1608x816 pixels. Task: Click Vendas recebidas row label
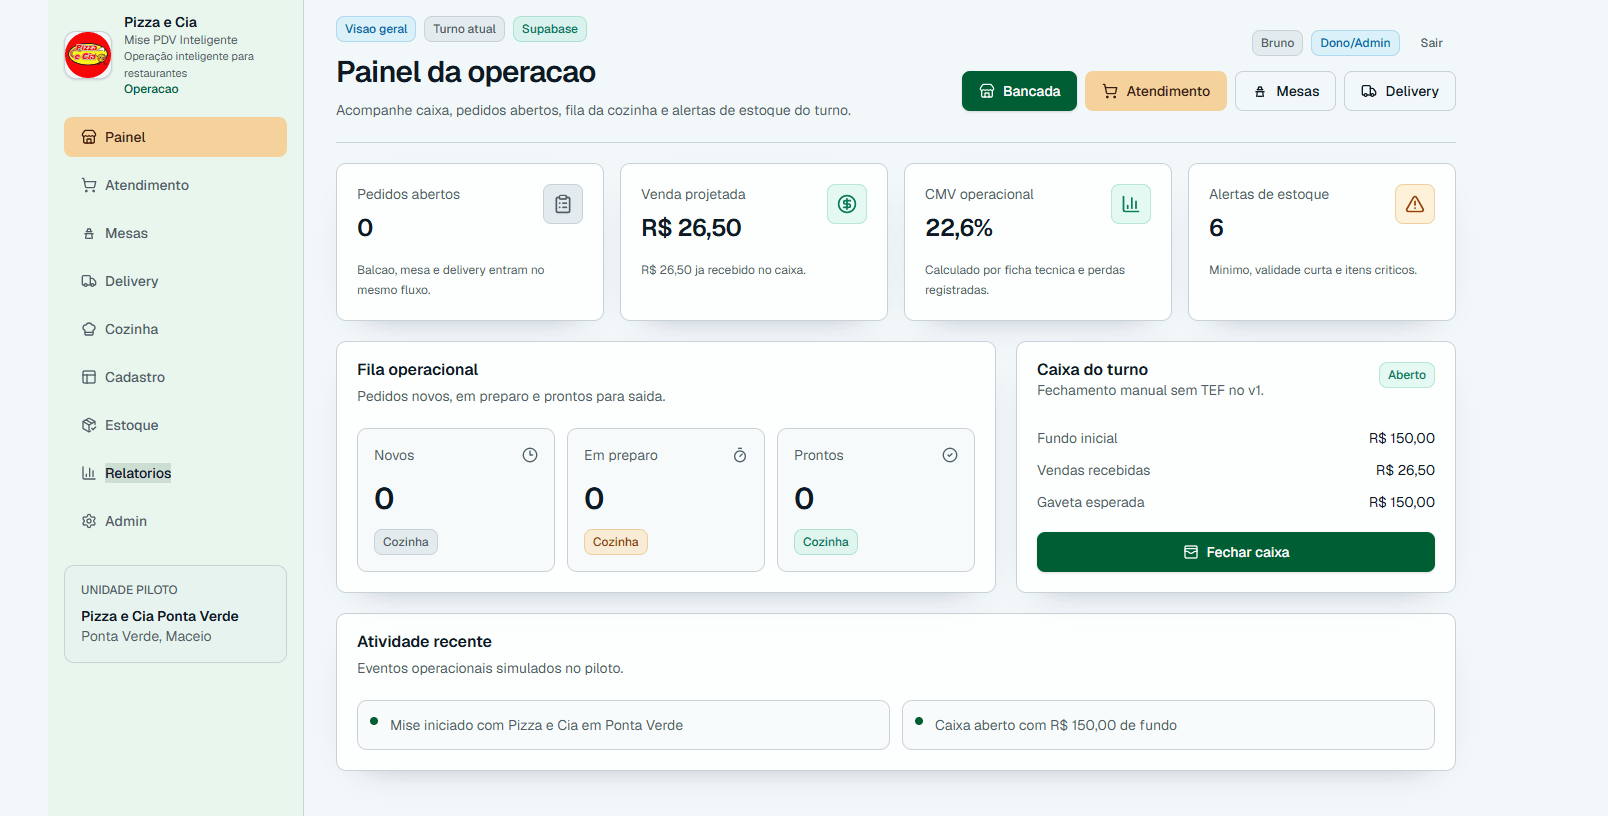(x=1094, y=470)
